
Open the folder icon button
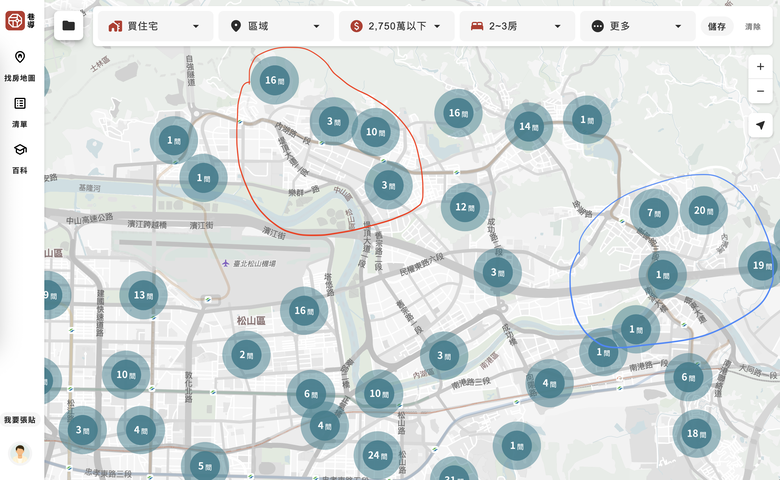(69, 26)
